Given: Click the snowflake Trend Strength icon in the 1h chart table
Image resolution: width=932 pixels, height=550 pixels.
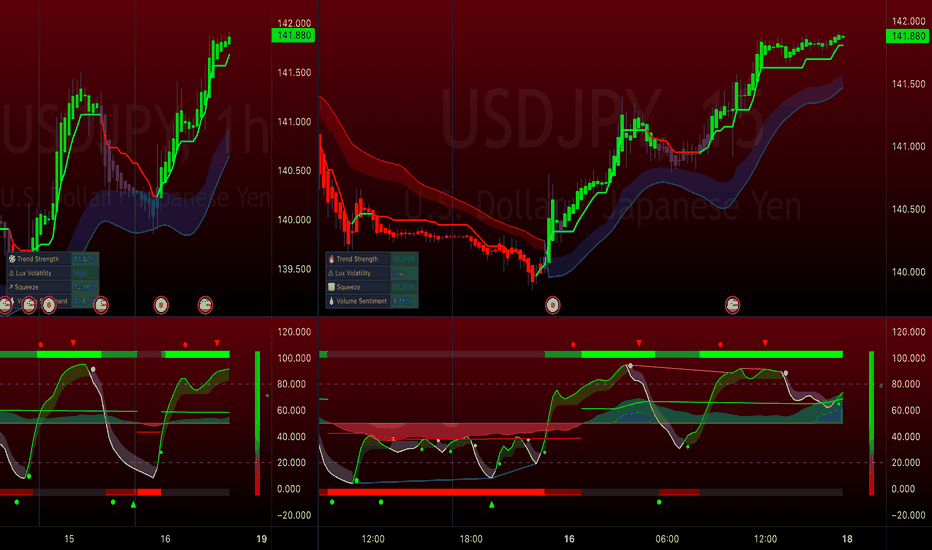Looking at the screenshot, I should click(x=12, y=259).
